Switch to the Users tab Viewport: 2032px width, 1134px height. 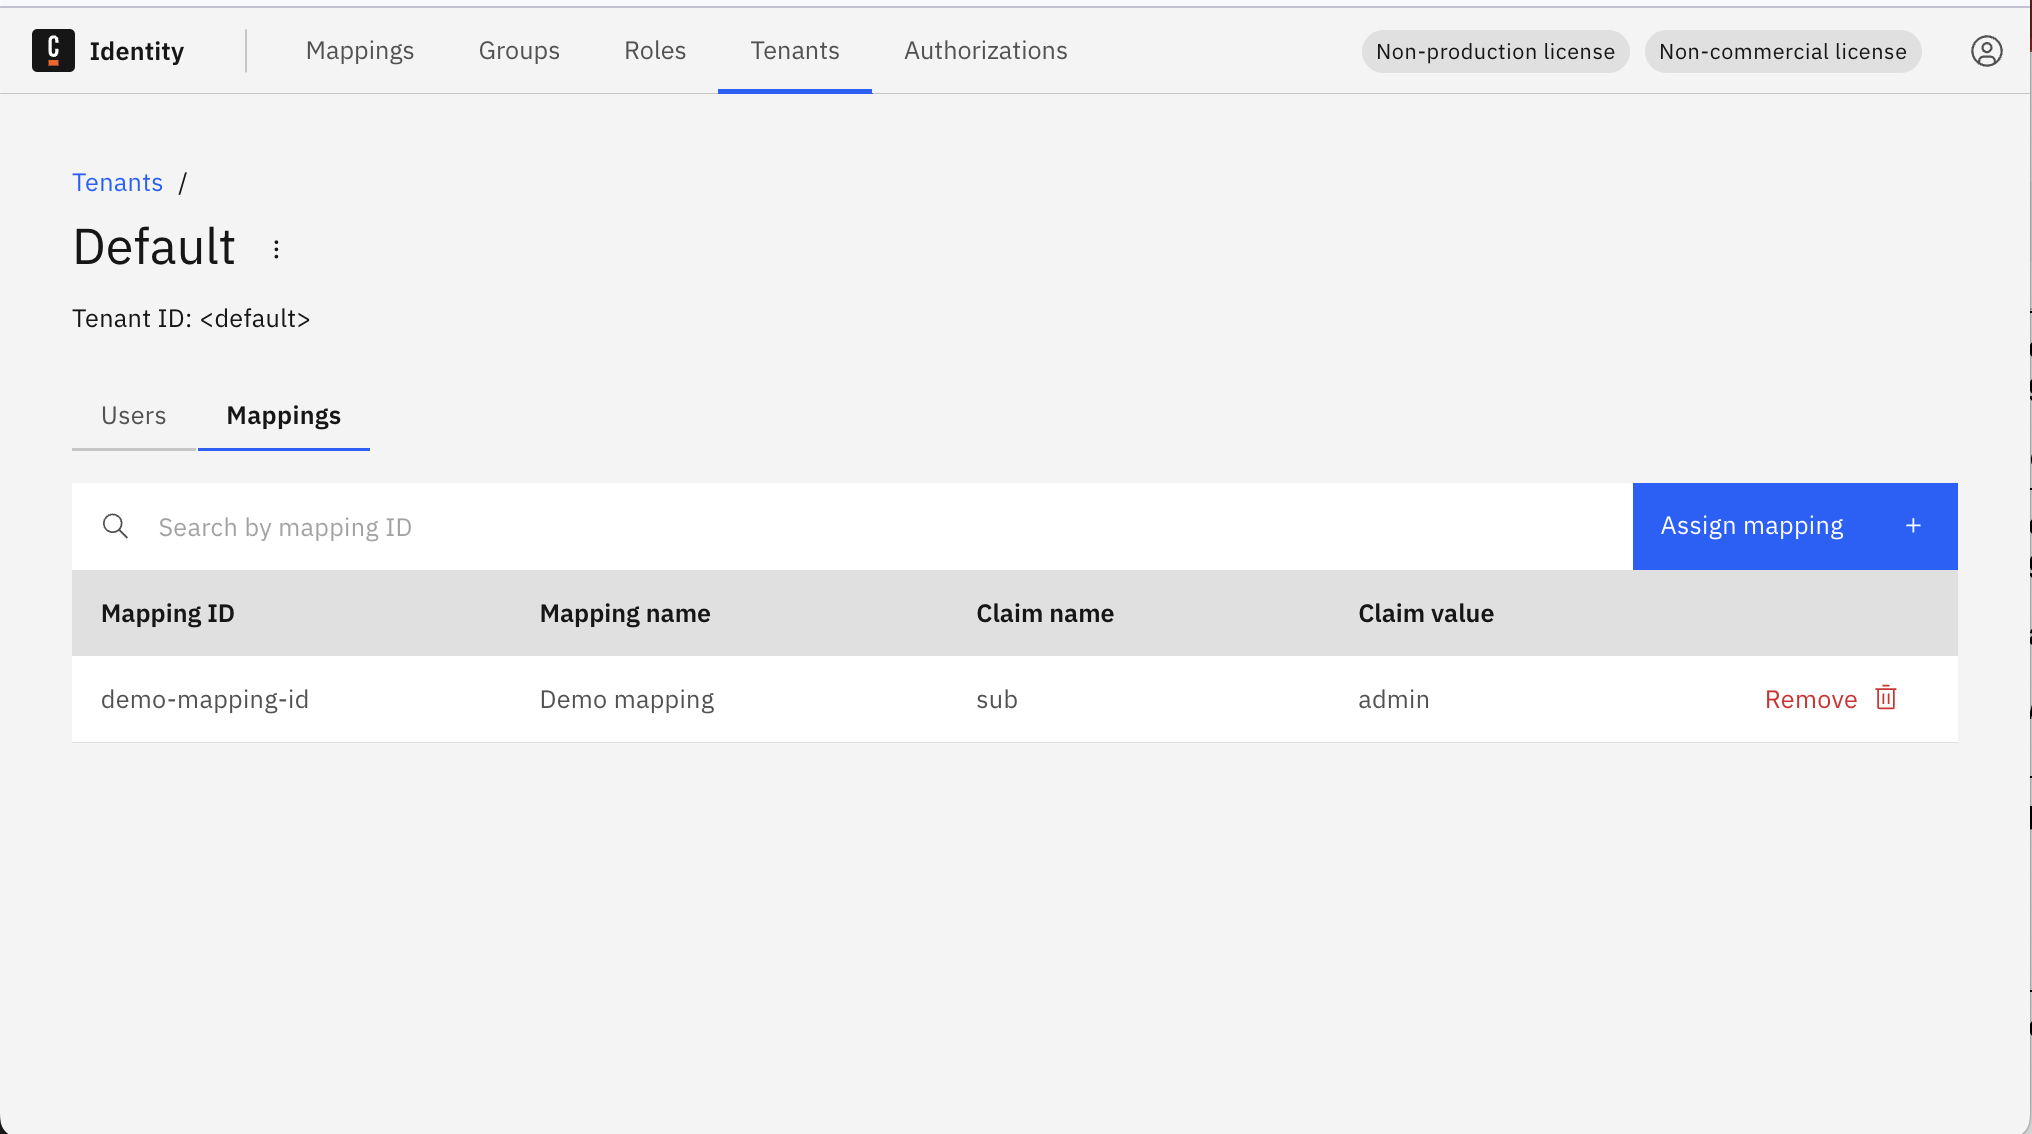(133, 415)
